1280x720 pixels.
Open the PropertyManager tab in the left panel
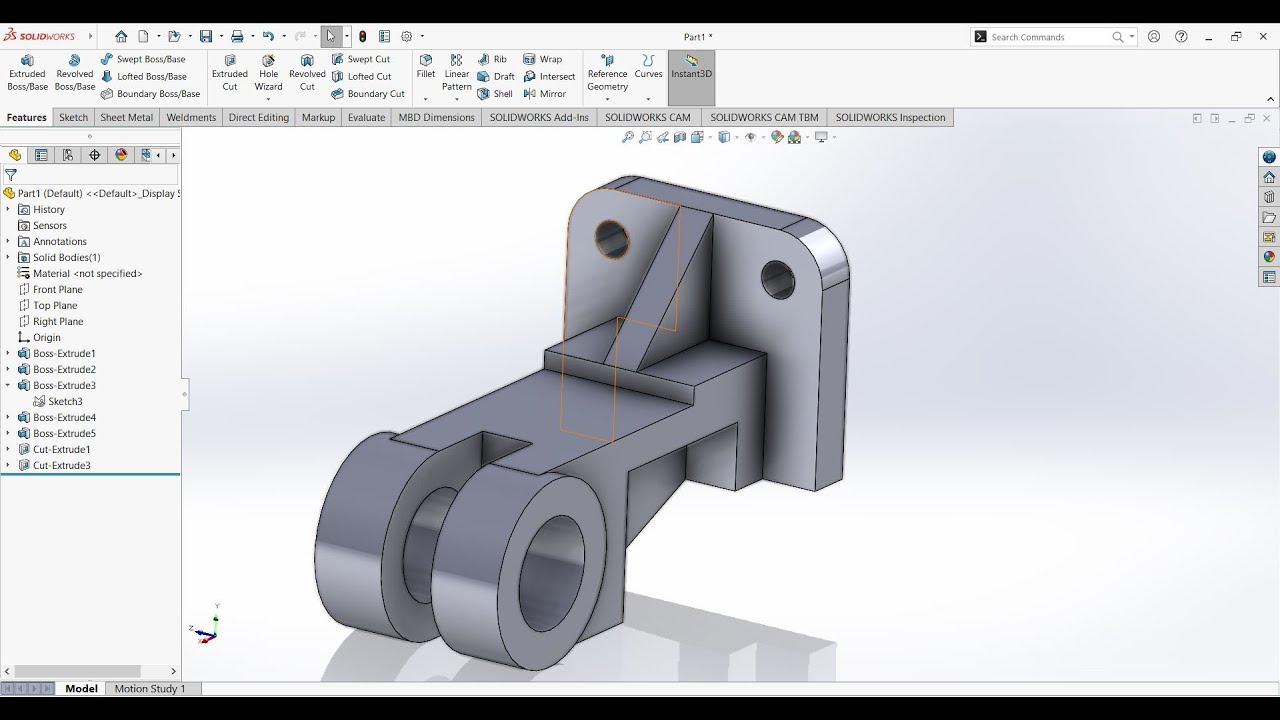click(x=41, y=155)
